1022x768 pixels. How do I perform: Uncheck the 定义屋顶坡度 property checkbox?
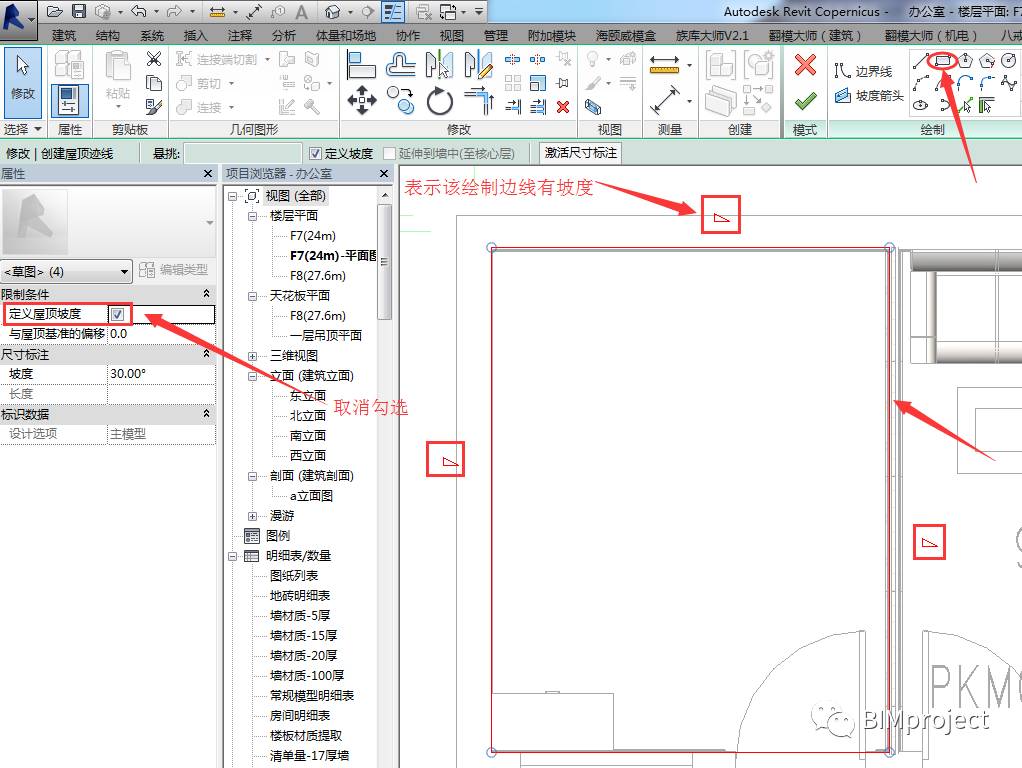[117, 314]
